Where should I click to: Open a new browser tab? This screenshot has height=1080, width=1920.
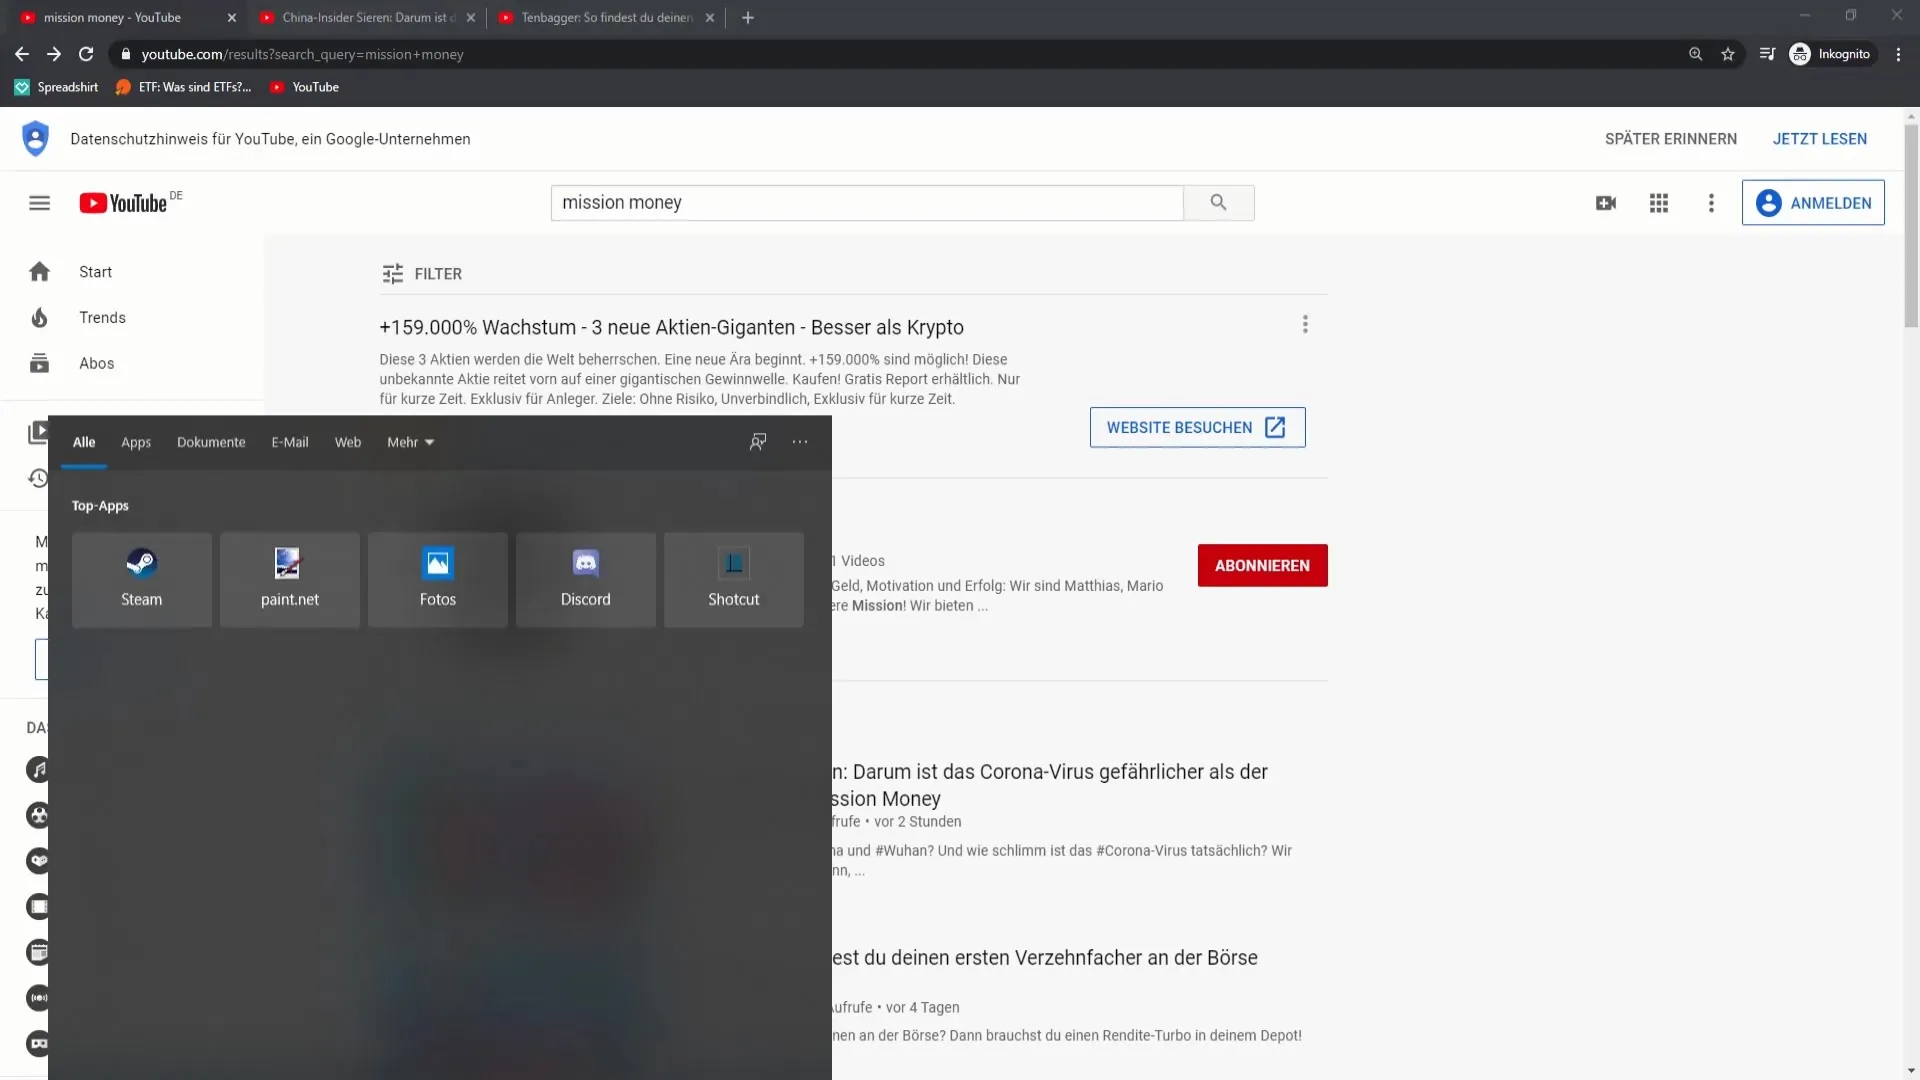point(748,18)
